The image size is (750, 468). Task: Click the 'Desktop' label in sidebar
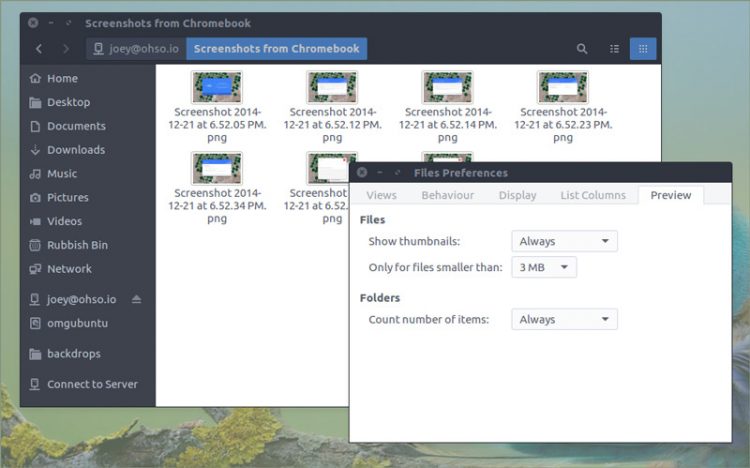(68, 102)
